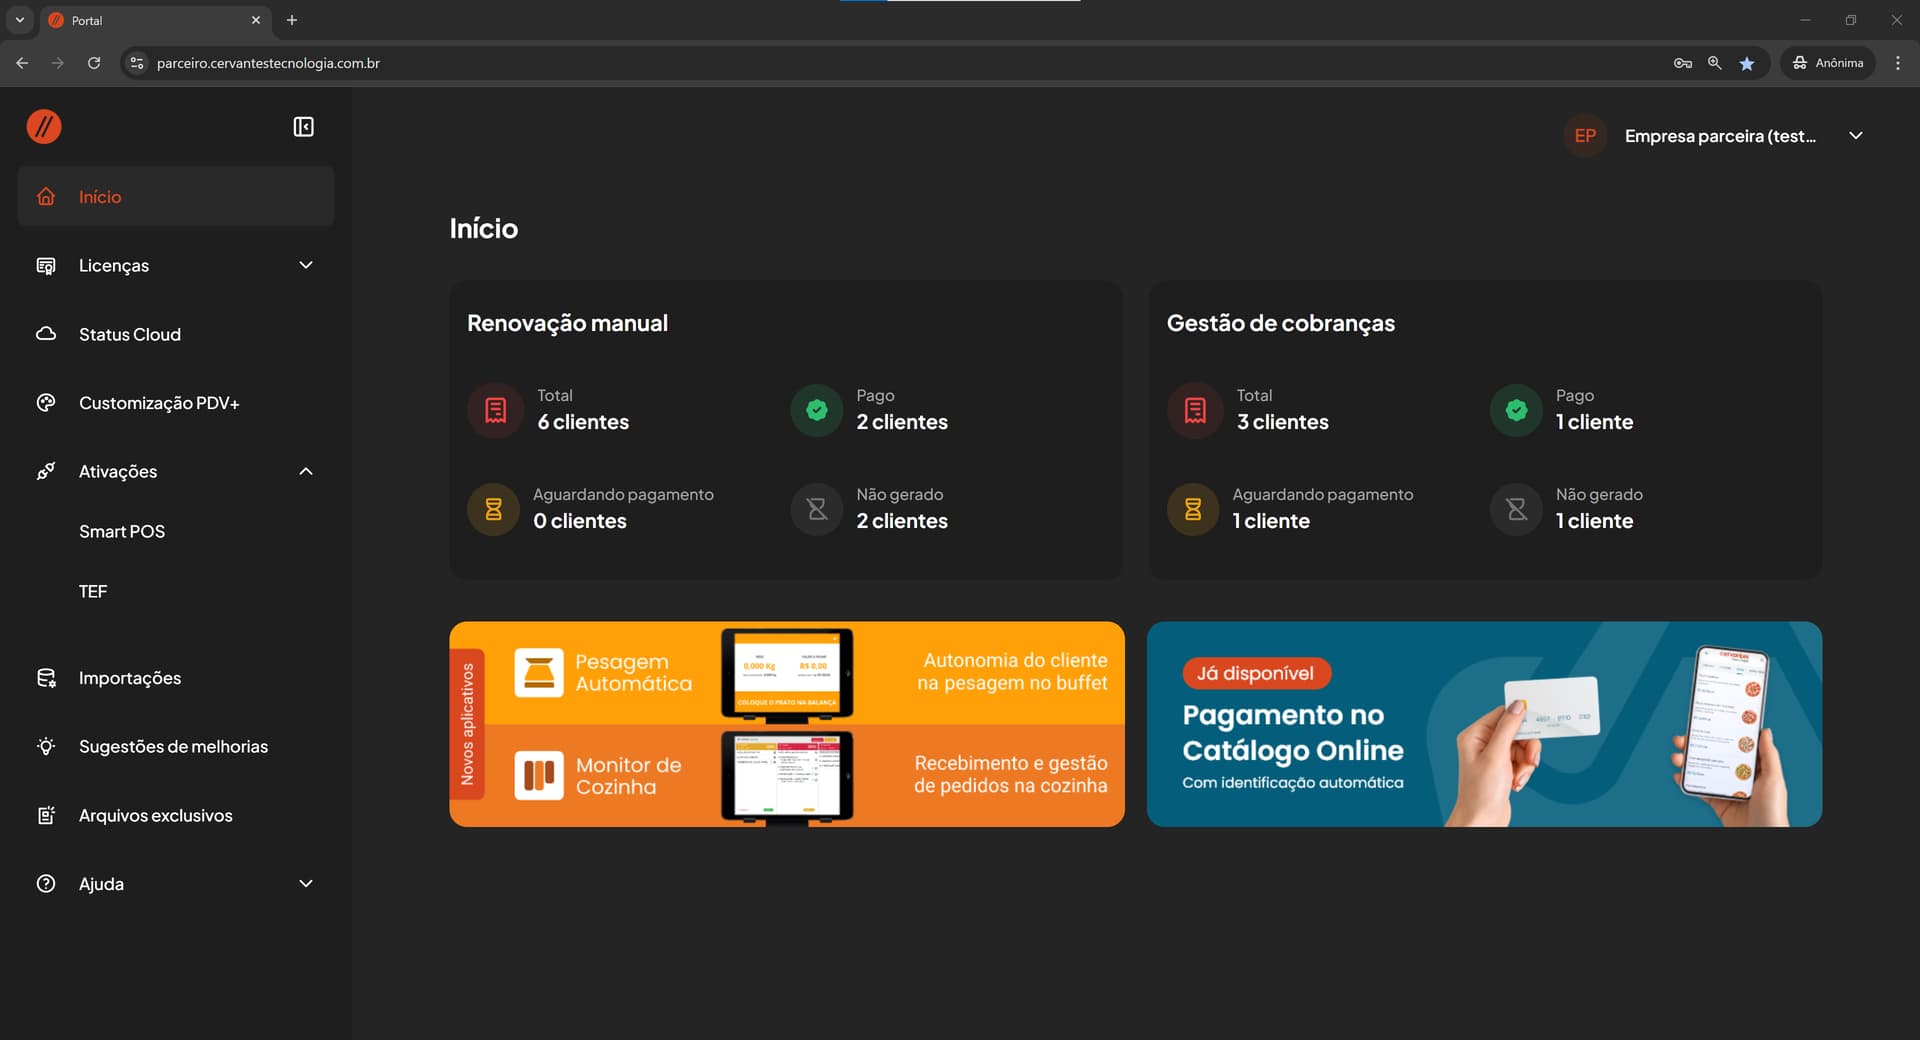Image resolution: width=1920 pixels, height=1040 pixels.
Task: Open the Pesagem Automática promotional banner
Action: pos(786,724)
